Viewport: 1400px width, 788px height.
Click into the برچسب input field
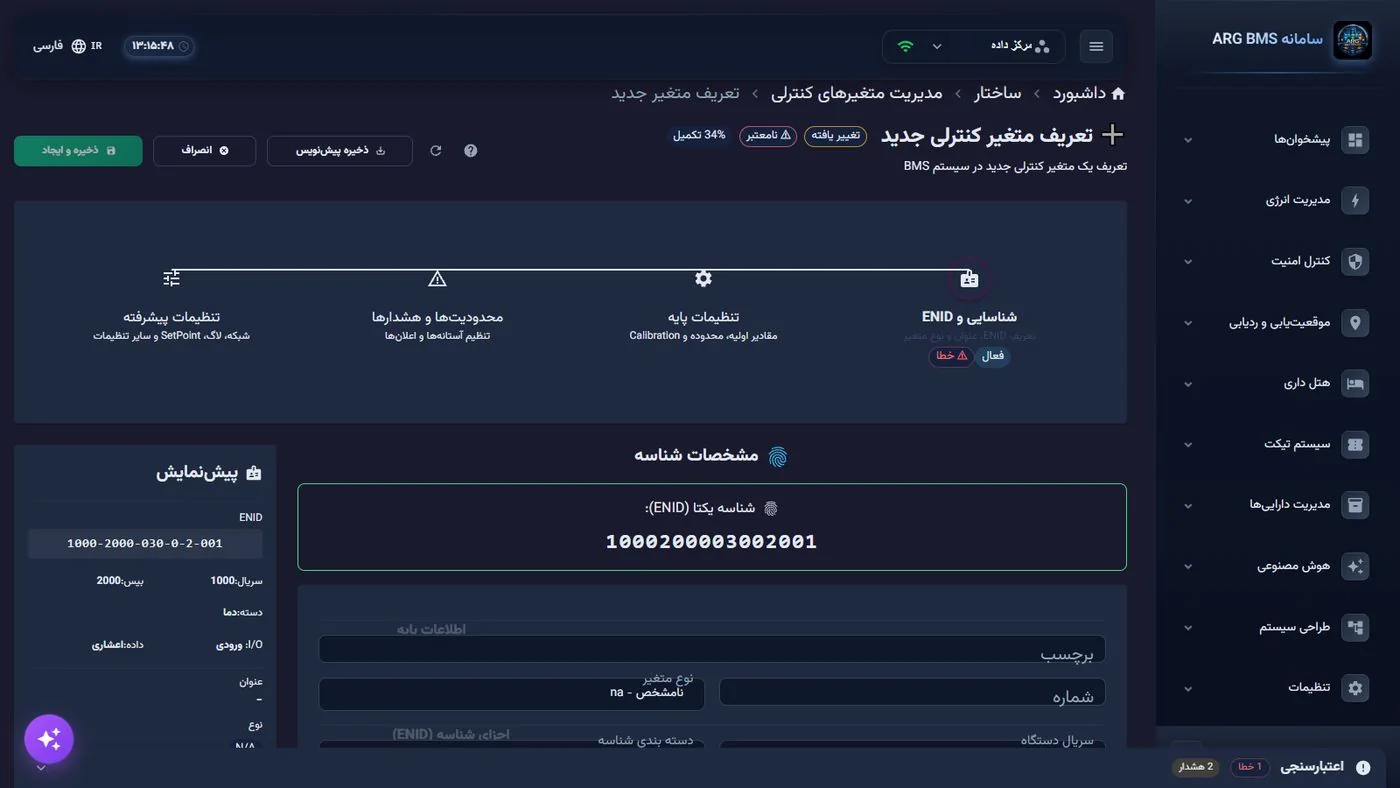712,651
